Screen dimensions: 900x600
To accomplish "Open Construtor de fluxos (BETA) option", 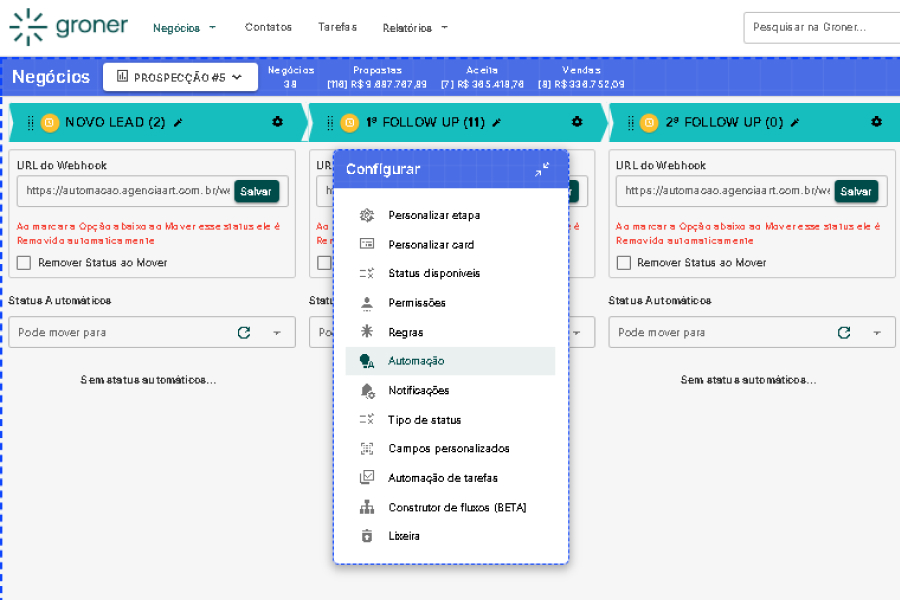I will 456,507.
